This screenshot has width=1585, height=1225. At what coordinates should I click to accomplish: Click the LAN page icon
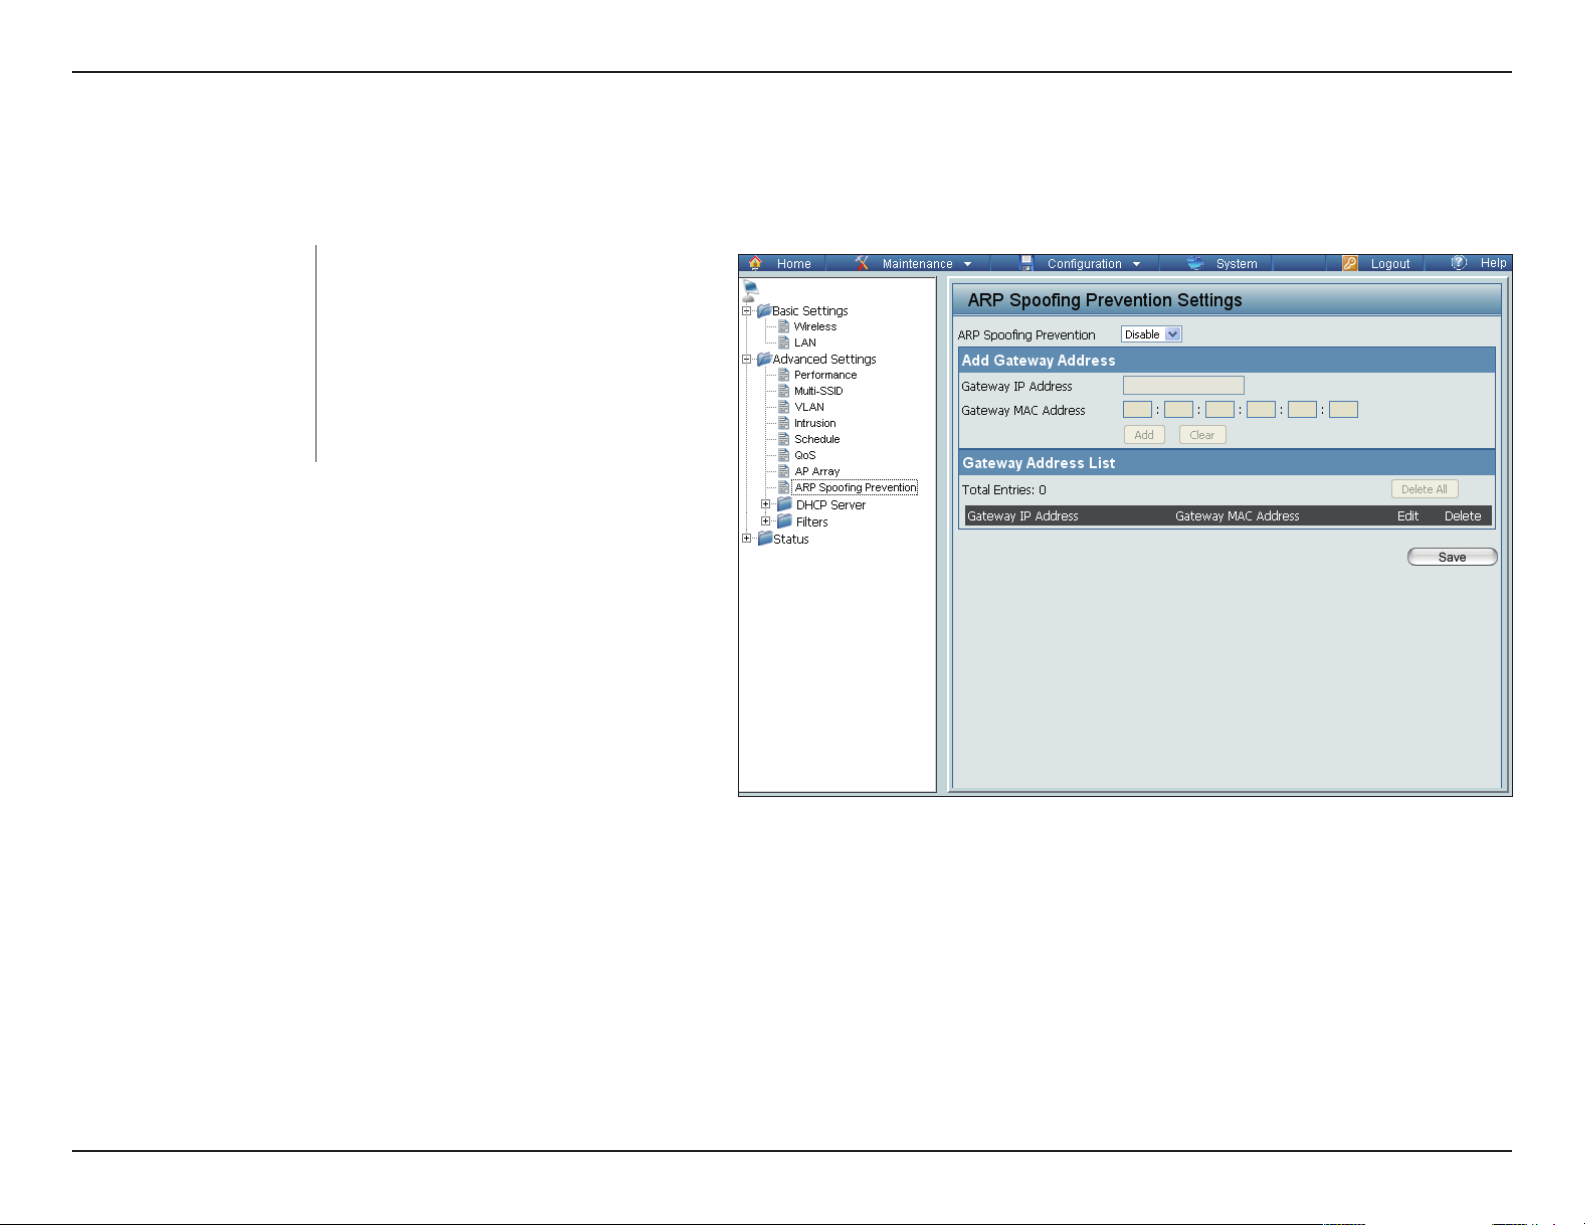[x=784, y=343]
